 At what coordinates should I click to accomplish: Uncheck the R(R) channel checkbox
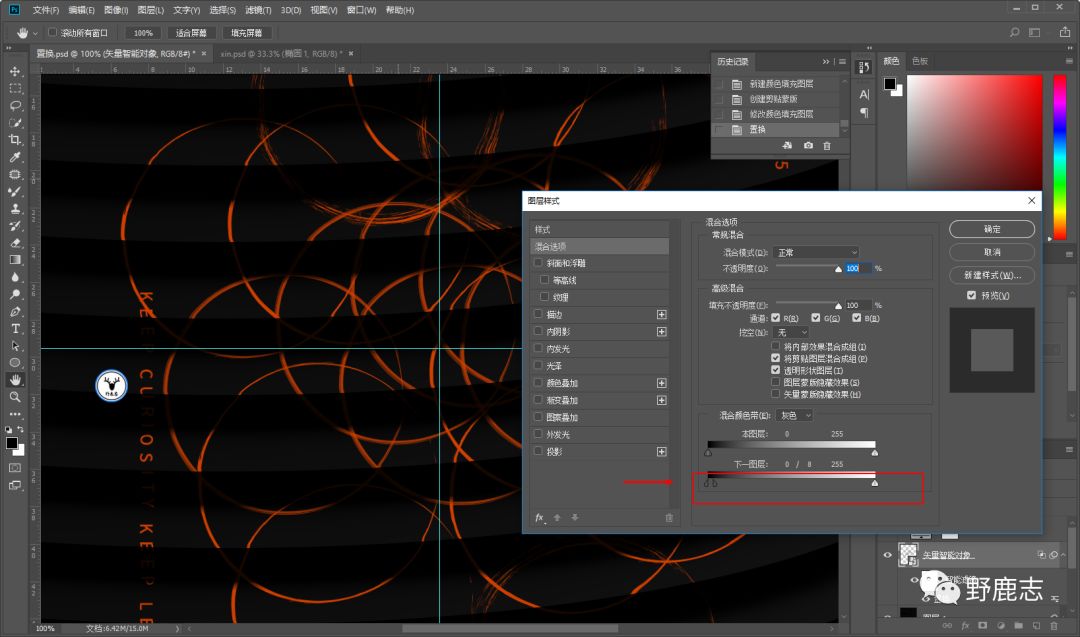pyautogui.click(x=776, y=317)
